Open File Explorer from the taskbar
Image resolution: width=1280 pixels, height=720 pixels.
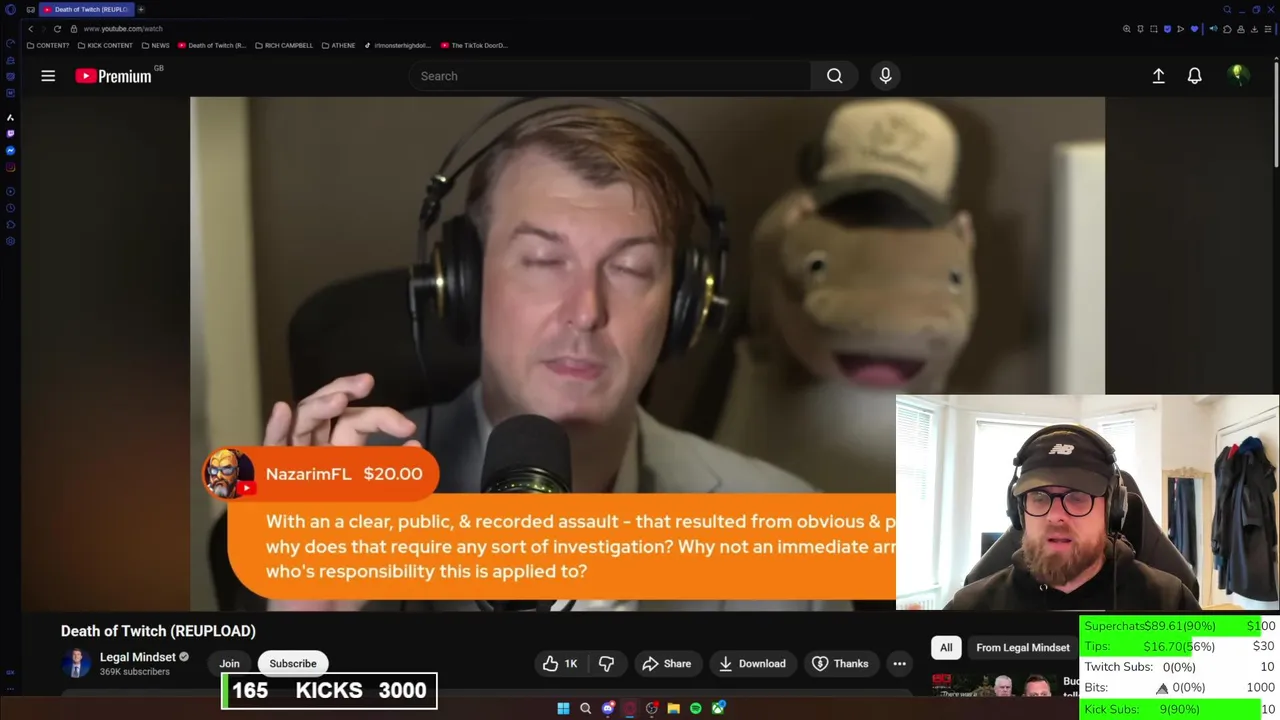click(673, 708)
